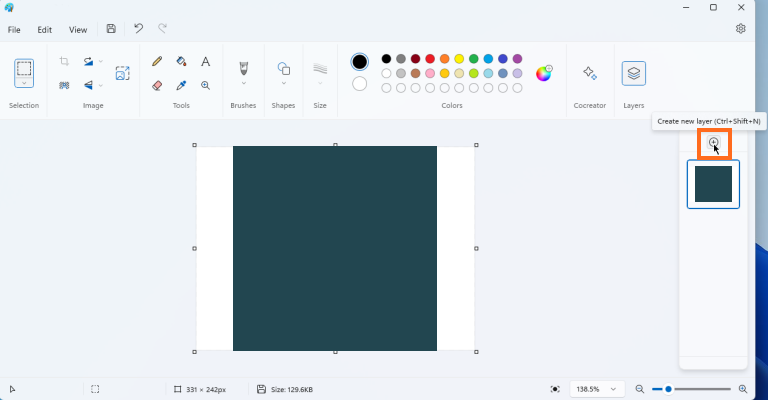This screenshot has height=400, width=768.
Task: Click the Undo arrow
Action: 139,29
